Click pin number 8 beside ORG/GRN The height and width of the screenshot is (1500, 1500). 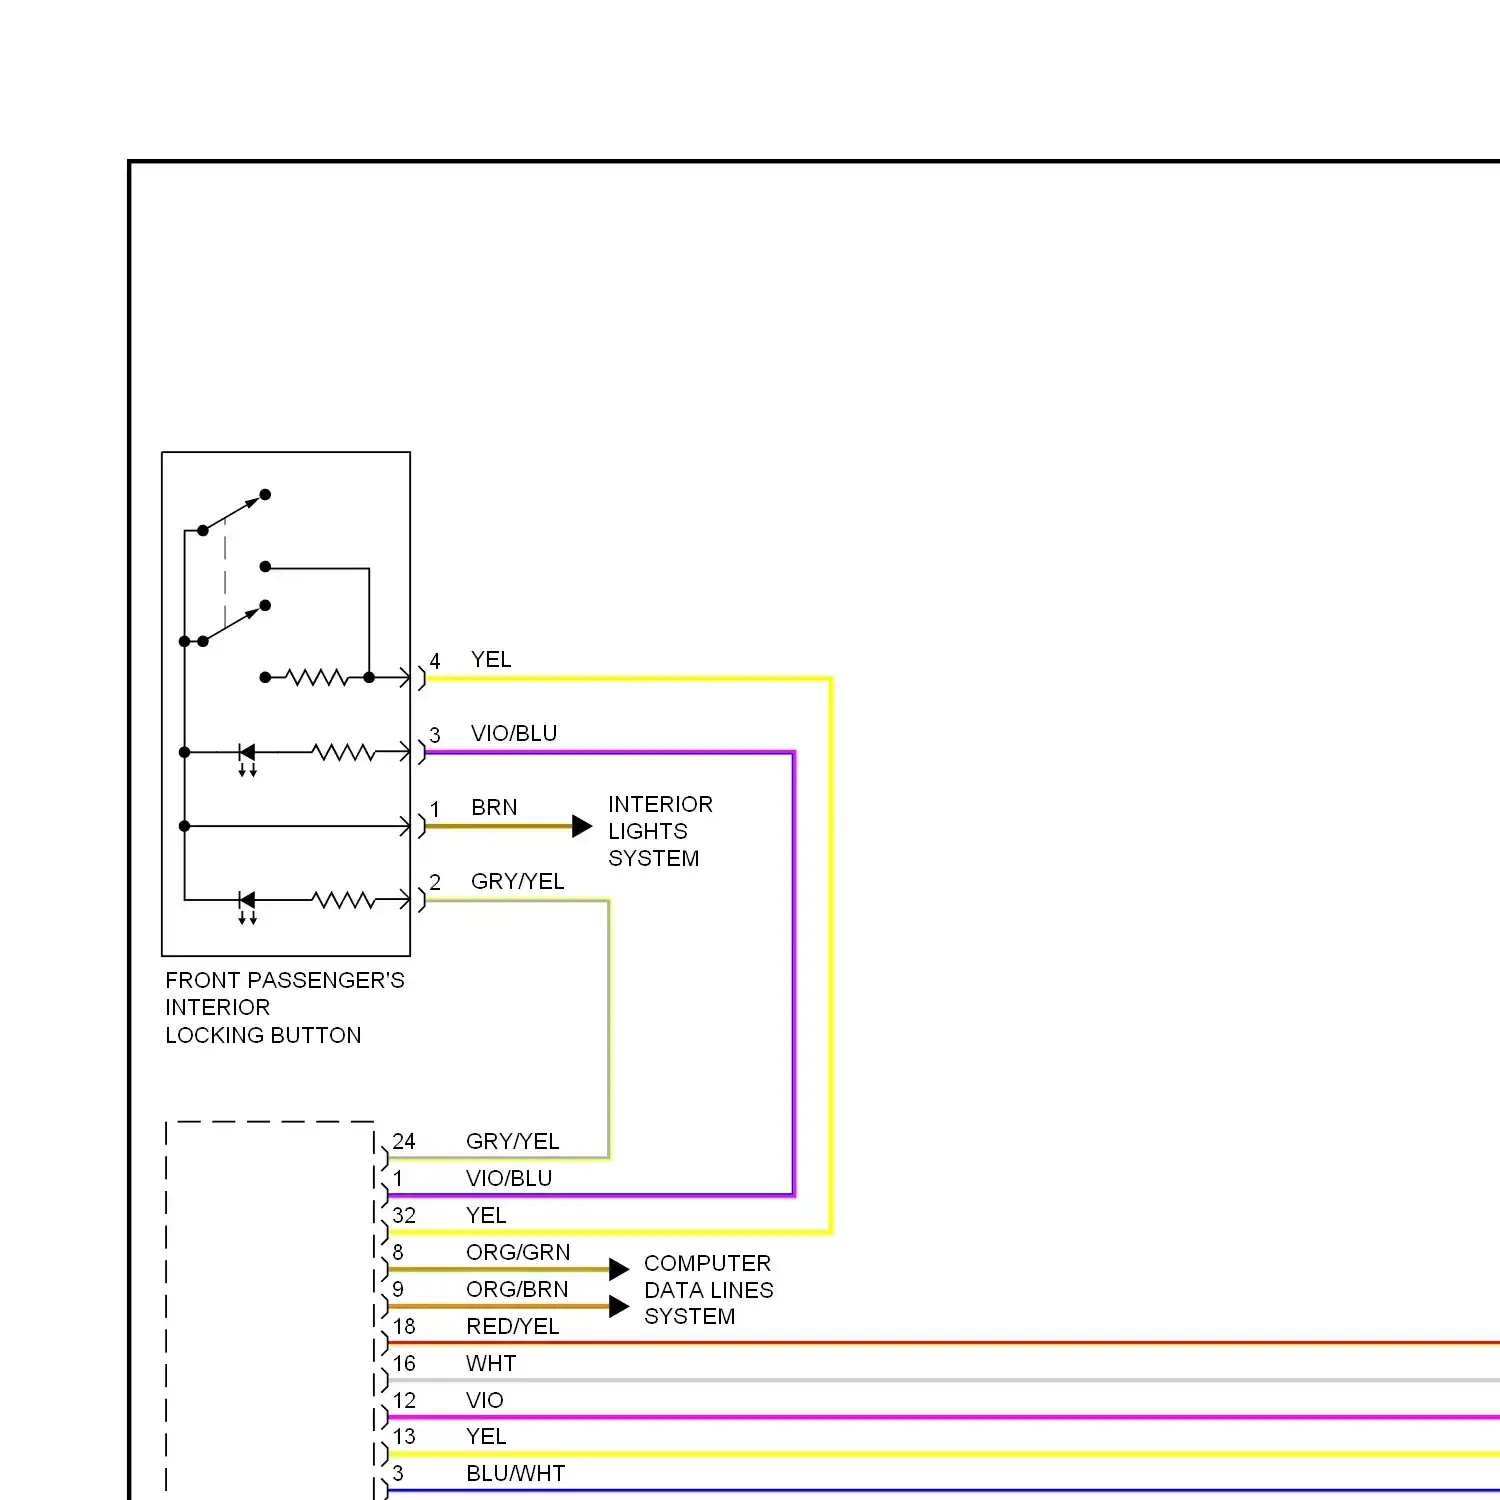pos(398,1253)
